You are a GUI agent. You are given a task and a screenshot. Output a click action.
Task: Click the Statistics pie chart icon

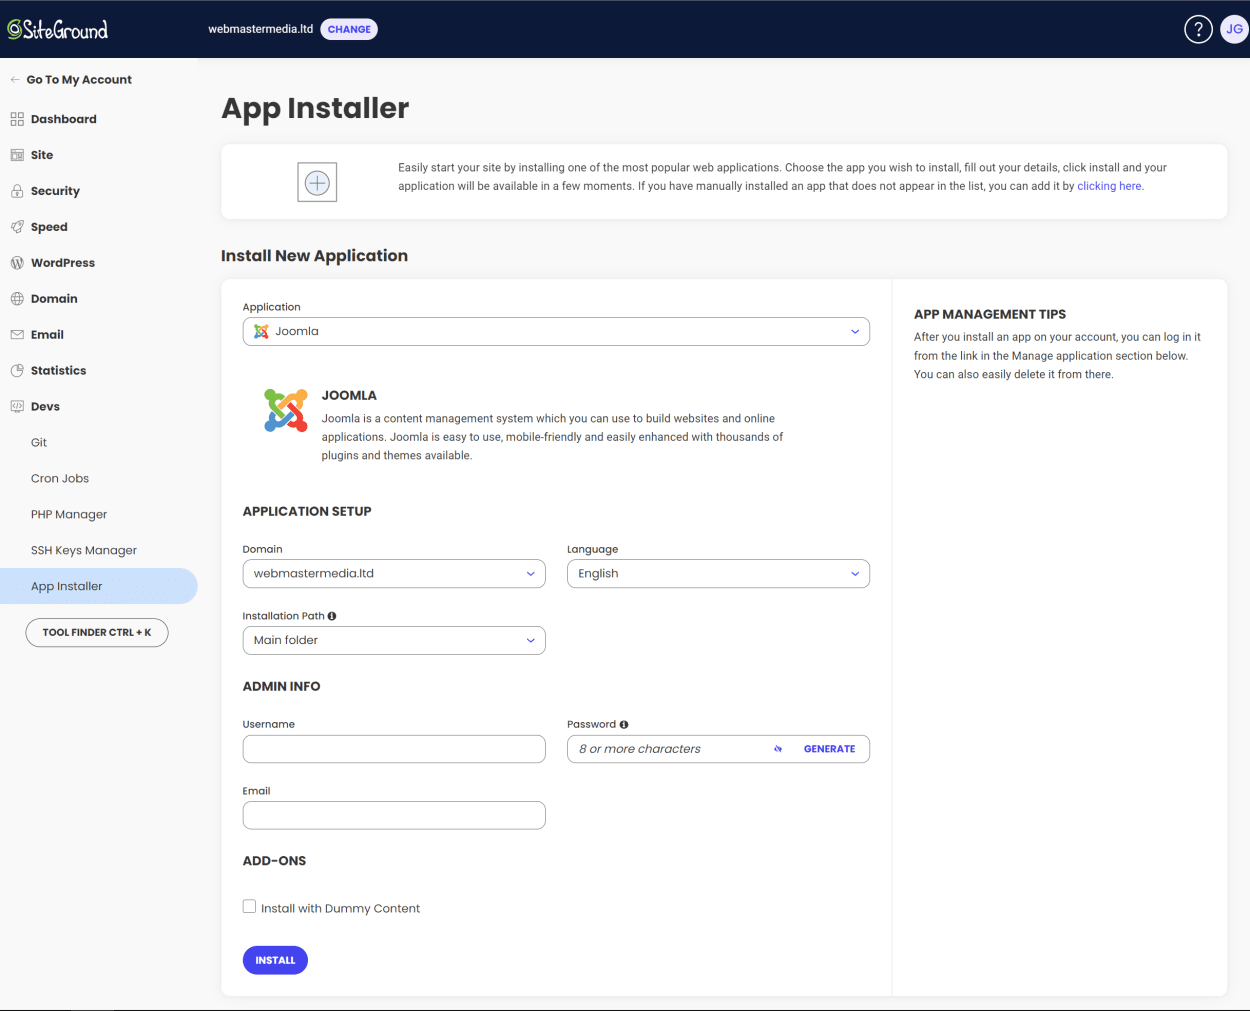click(x=17, y=371)
